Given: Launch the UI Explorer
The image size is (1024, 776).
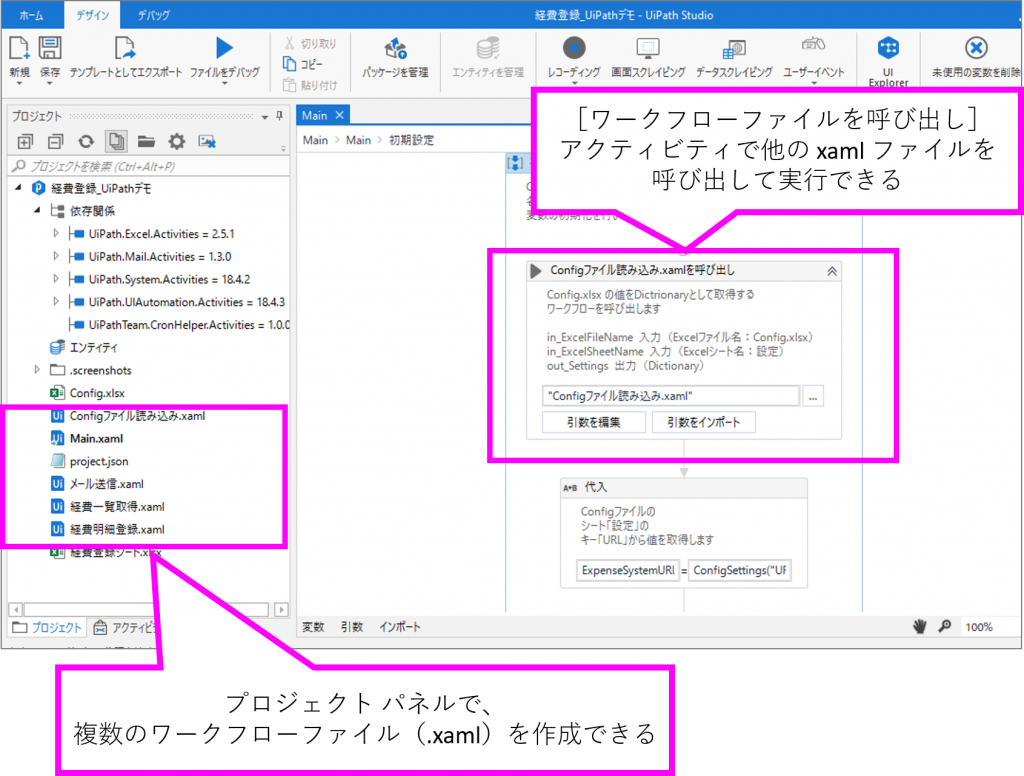Looking at the screenshot, I should click(888, 48).
